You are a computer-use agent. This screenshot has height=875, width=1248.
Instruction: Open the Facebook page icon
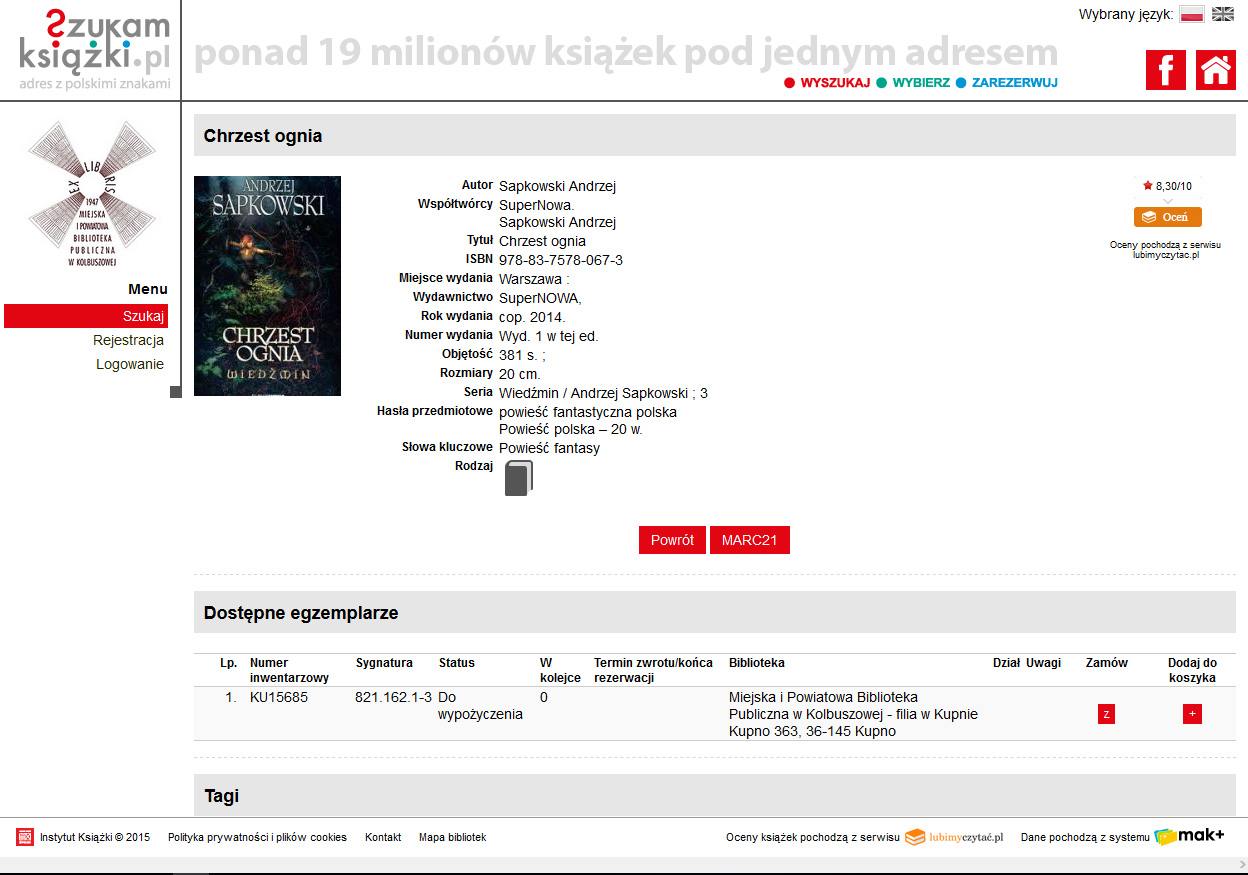(x=1165, y=70)
